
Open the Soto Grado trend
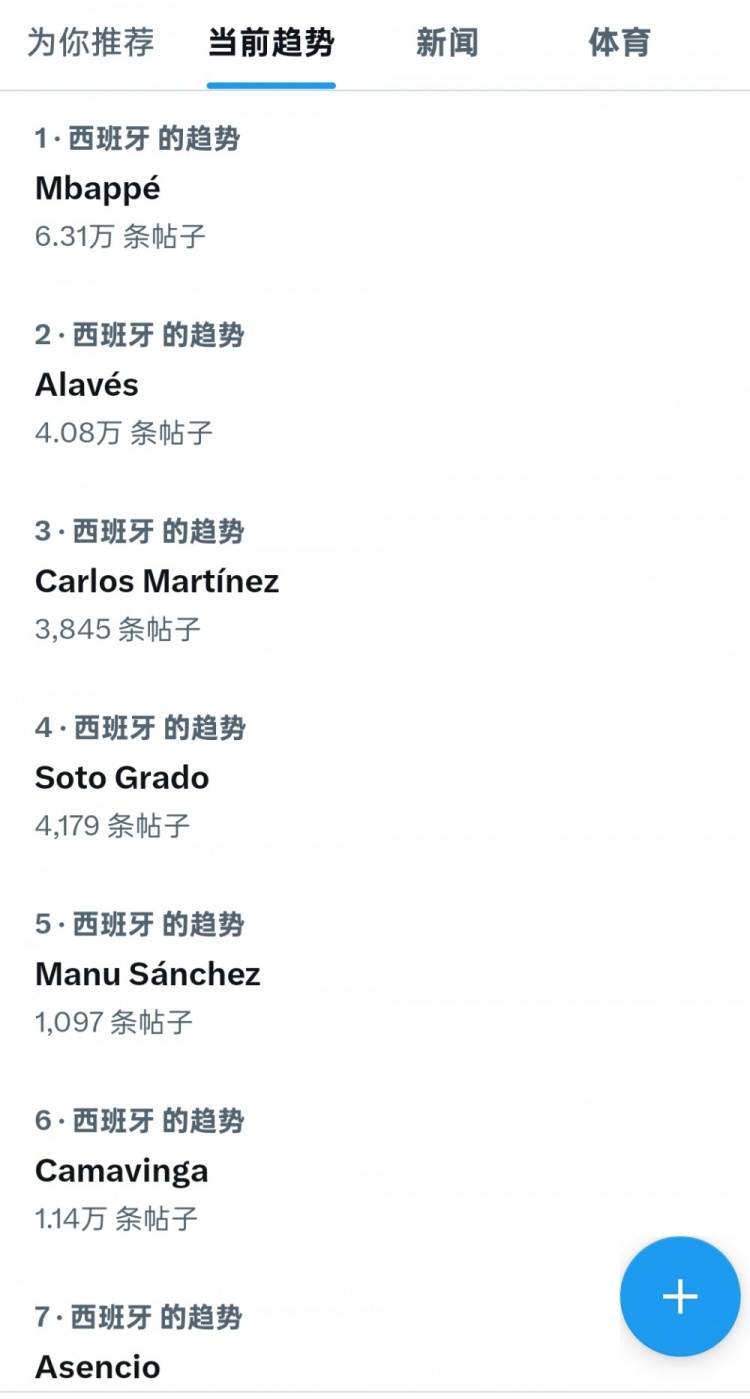pos(122,777)
